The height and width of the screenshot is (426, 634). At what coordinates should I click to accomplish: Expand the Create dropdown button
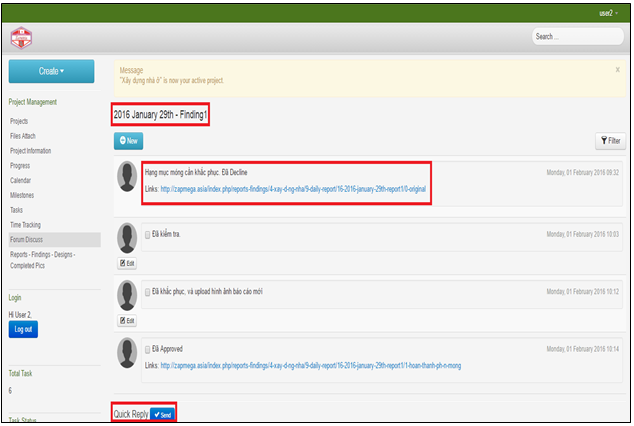[x=51, y=71]
